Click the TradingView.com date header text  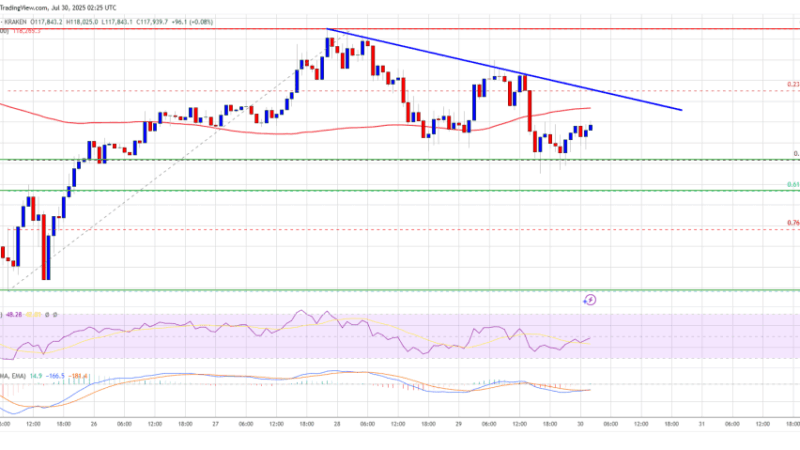[x=58, y=8]
